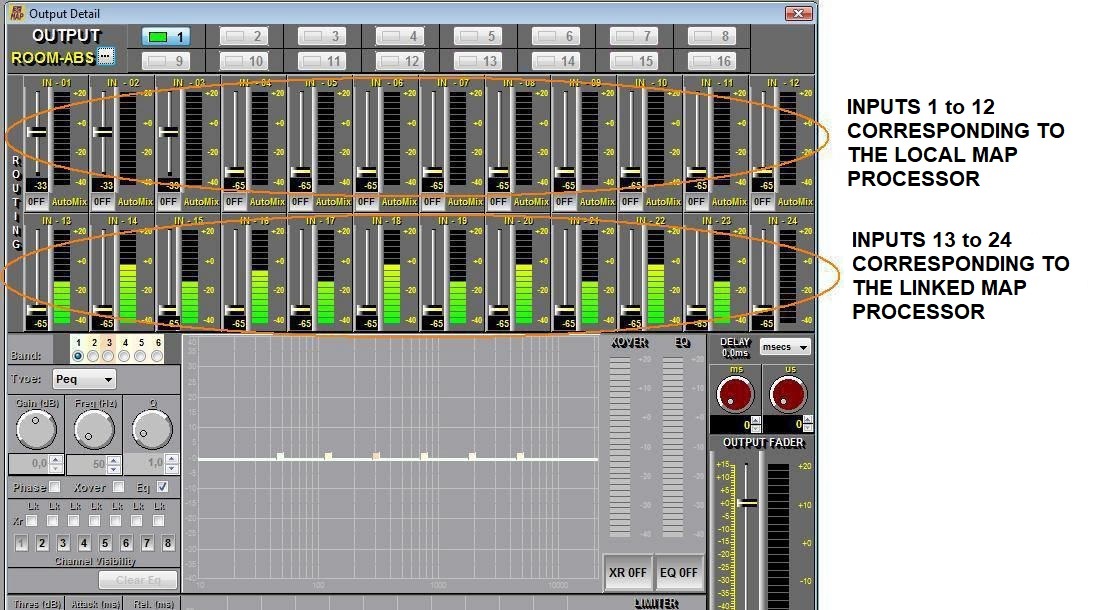Click the red ms delay knob
Screen dimensions: 1095x610
click(x=736, y=393)
